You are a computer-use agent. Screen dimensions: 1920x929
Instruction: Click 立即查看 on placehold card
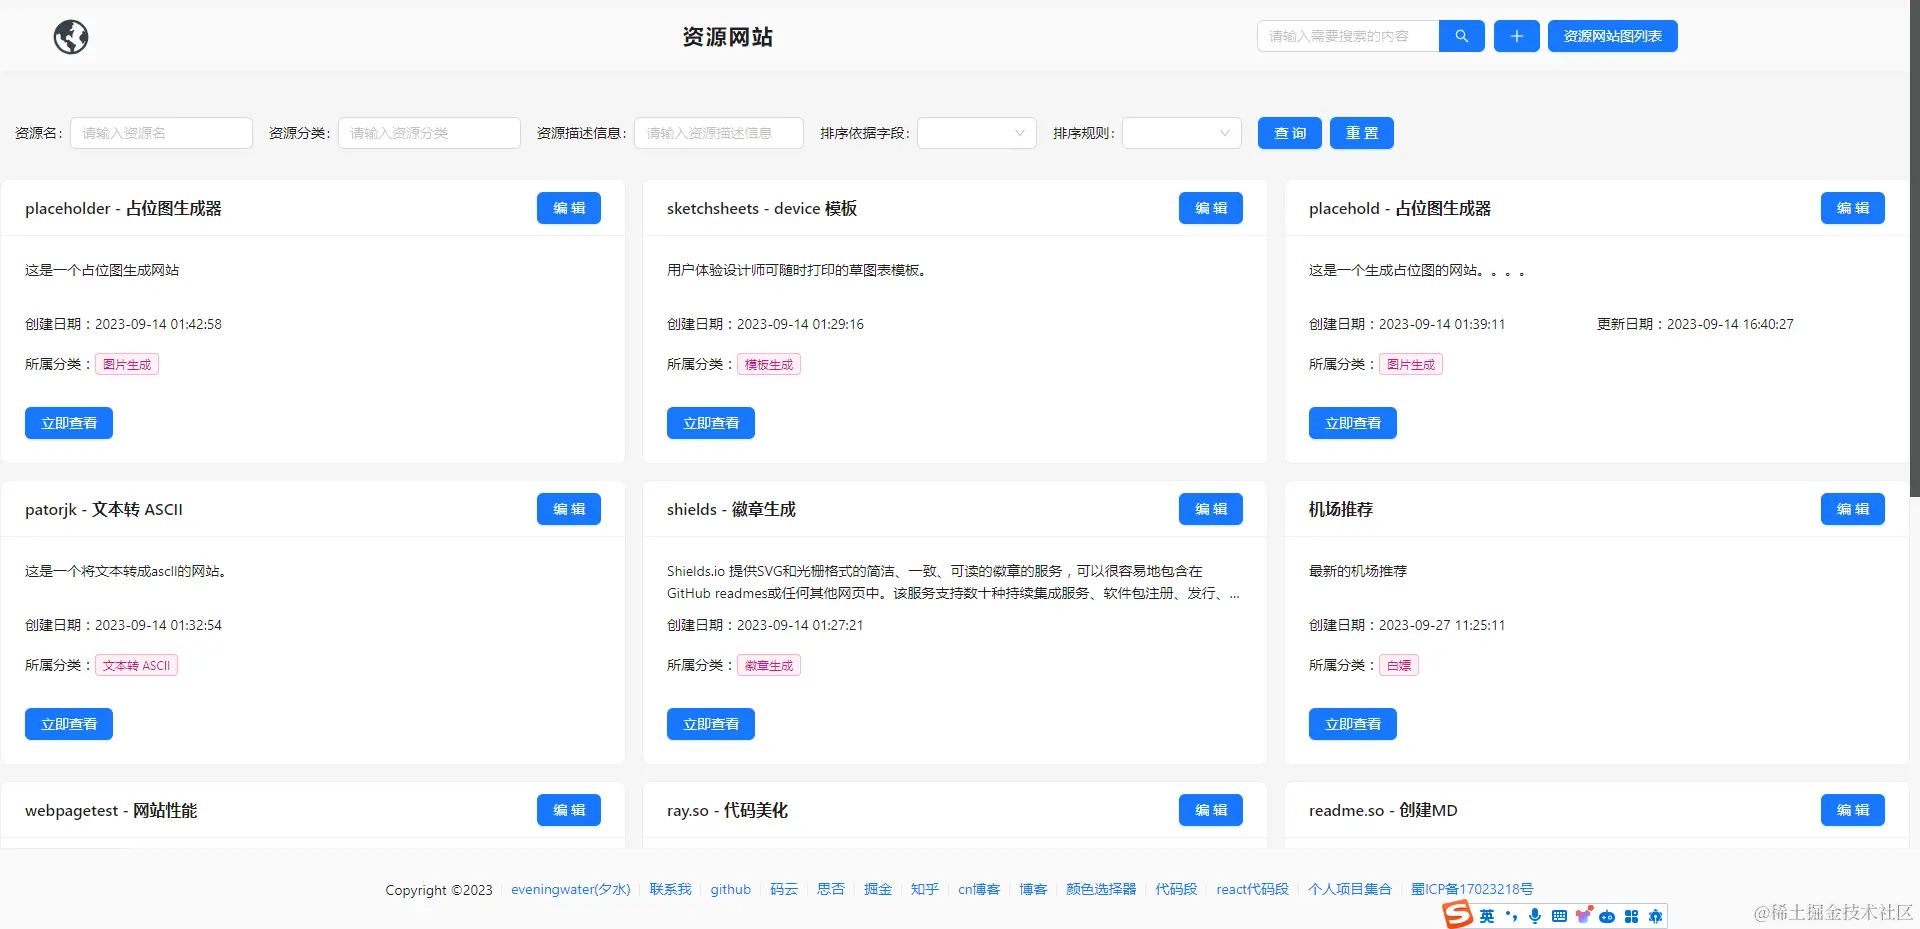[x=1353, y=423]
